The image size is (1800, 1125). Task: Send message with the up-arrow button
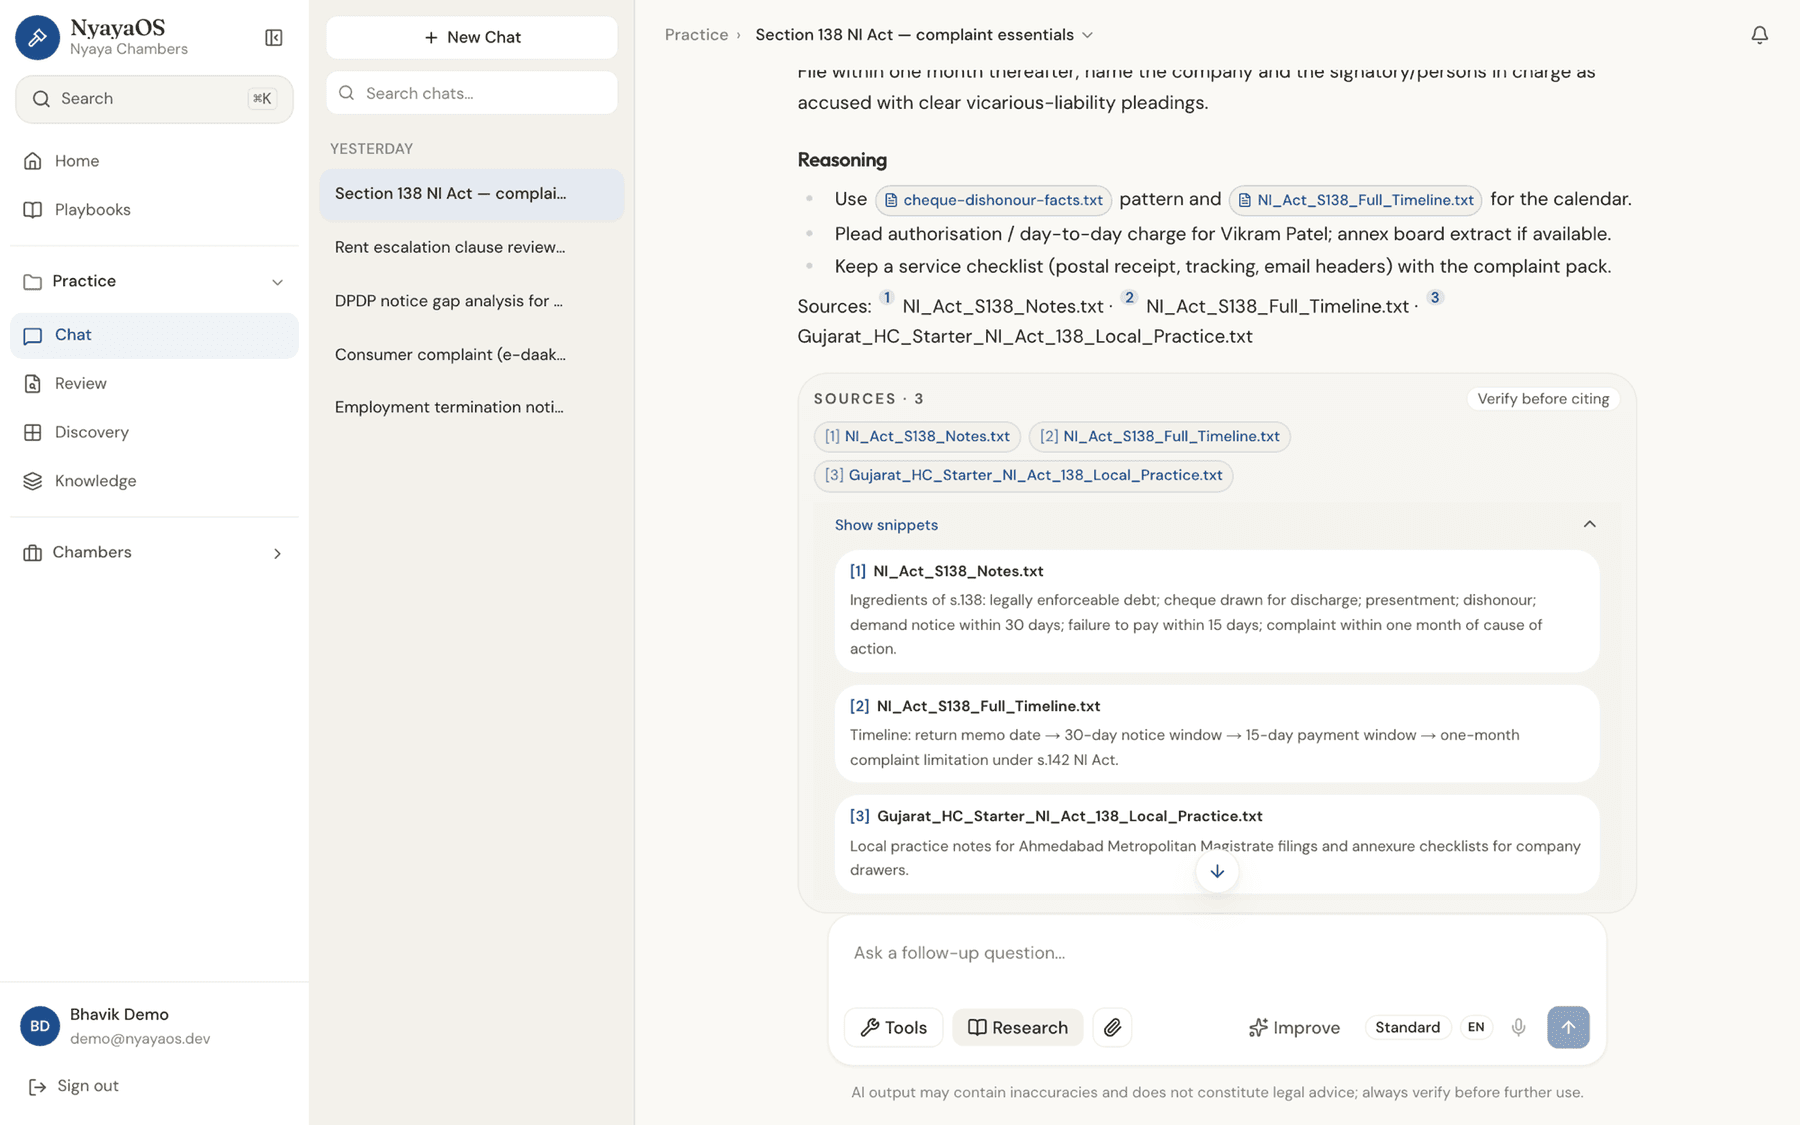pyautogui.click(x=1568, y=1027)
